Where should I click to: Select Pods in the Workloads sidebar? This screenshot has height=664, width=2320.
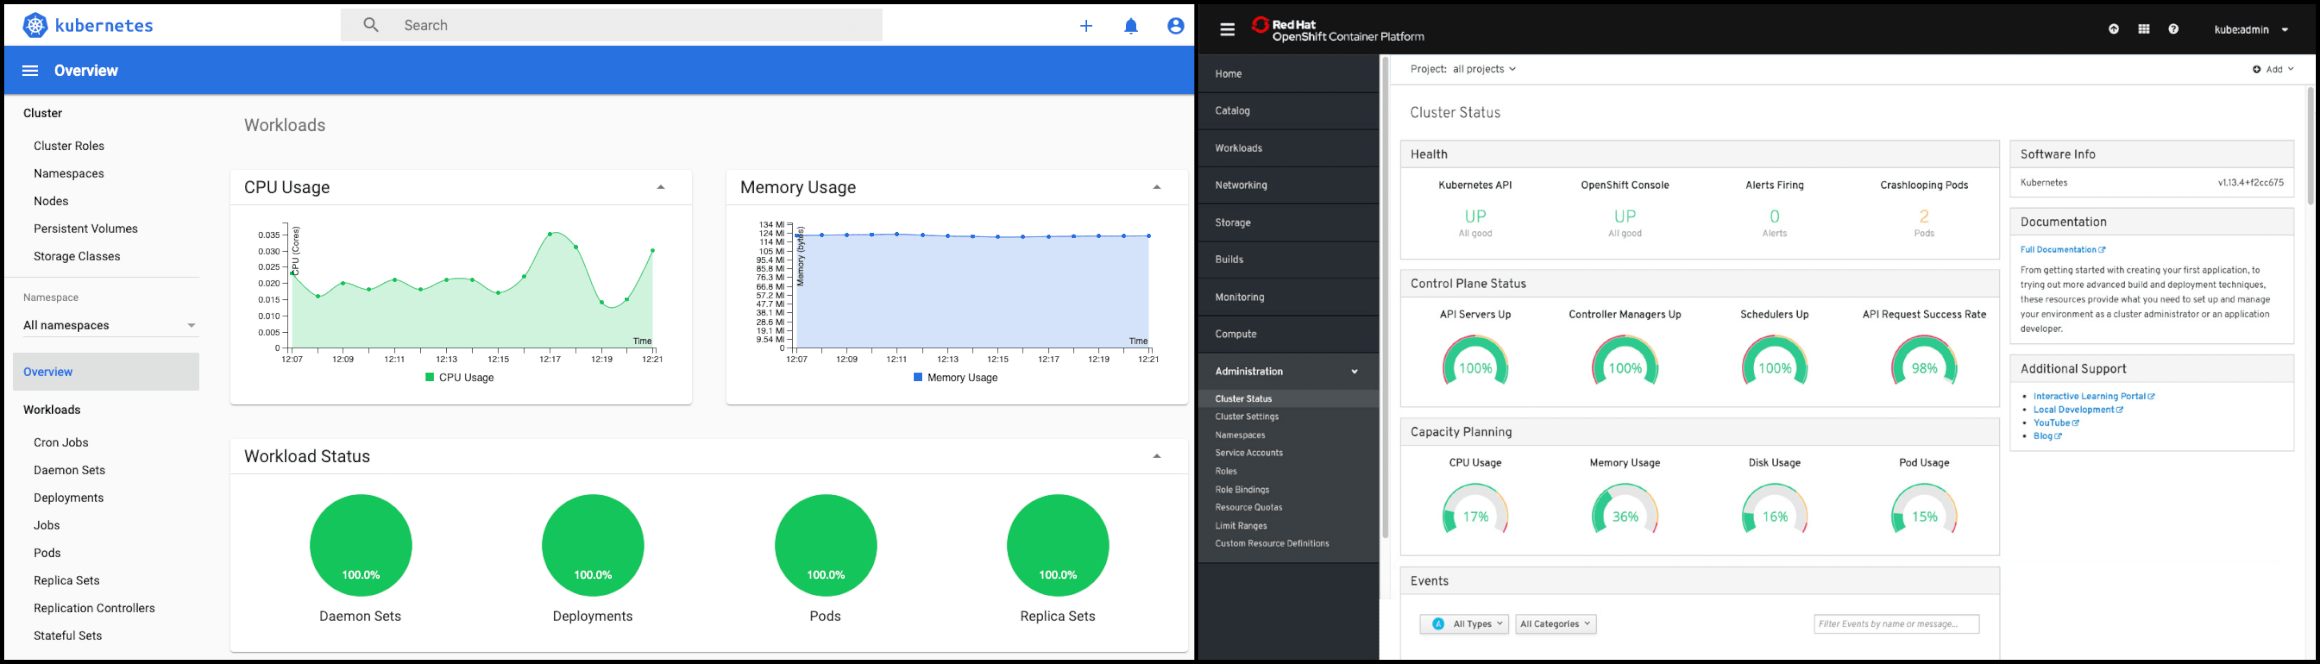click(x=47, y=553)
